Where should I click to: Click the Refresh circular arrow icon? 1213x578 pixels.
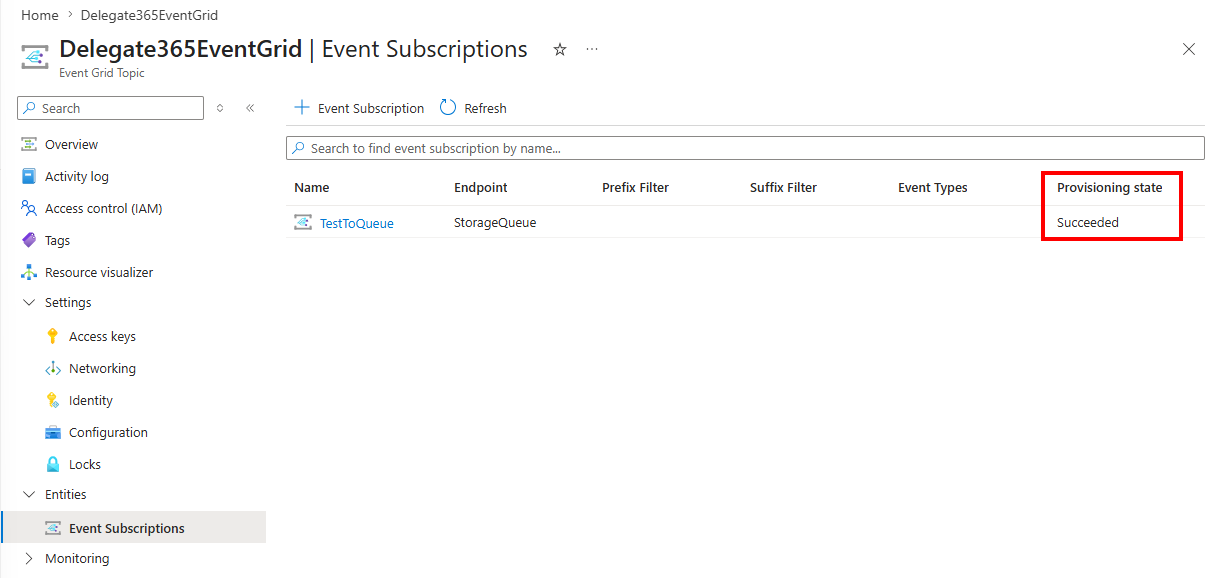tap(448, 108)
